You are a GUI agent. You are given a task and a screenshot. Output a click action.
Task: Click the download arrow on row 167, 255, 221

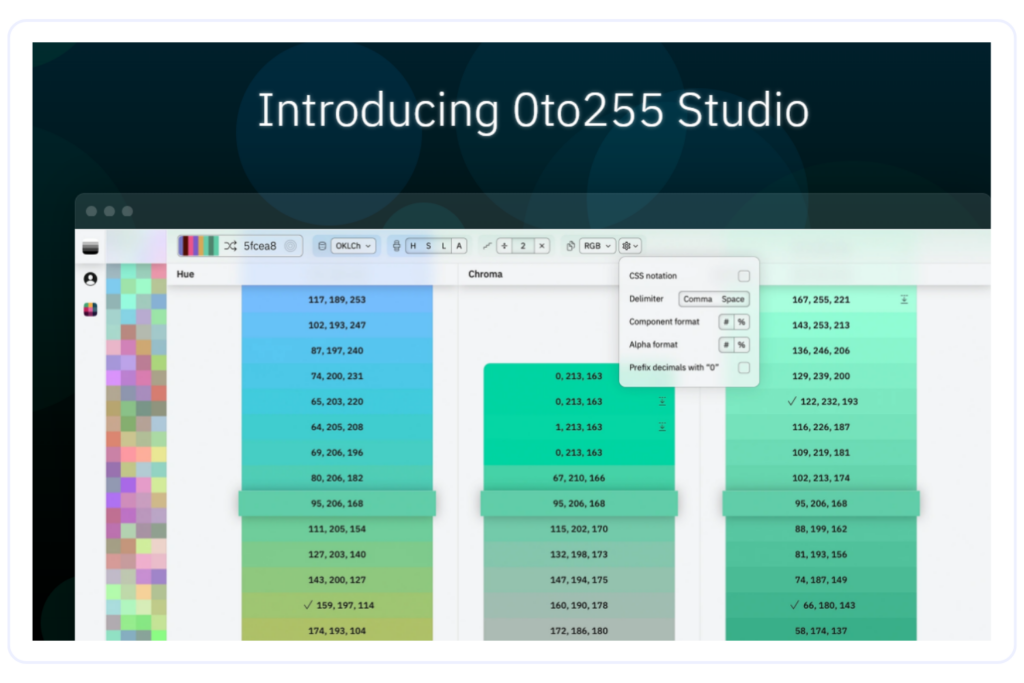point(903,299)
